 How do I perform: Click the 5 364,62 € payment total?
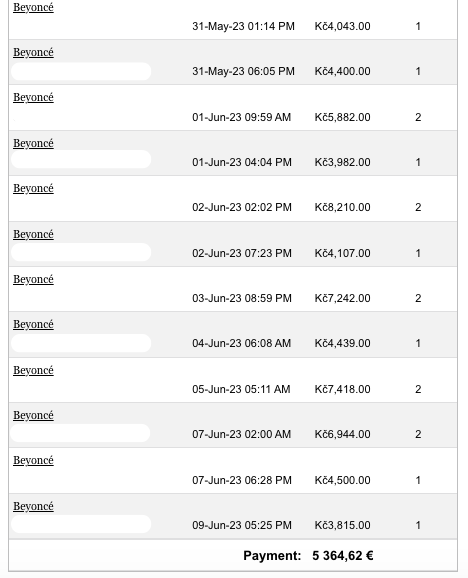pyautogui.click(x=343, y=556)
